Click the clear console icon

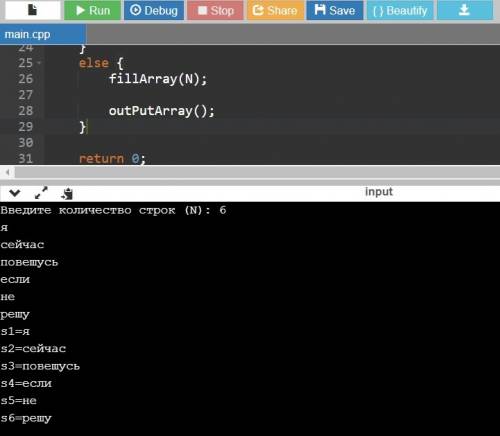[67, 193]
